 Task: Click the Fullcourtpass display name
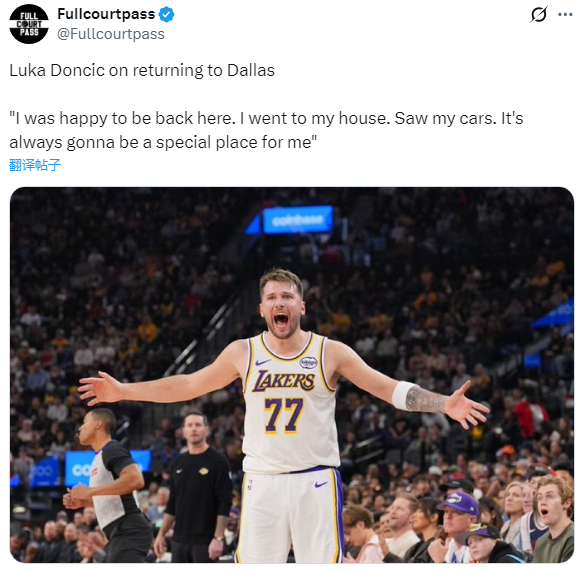(106, 14)
